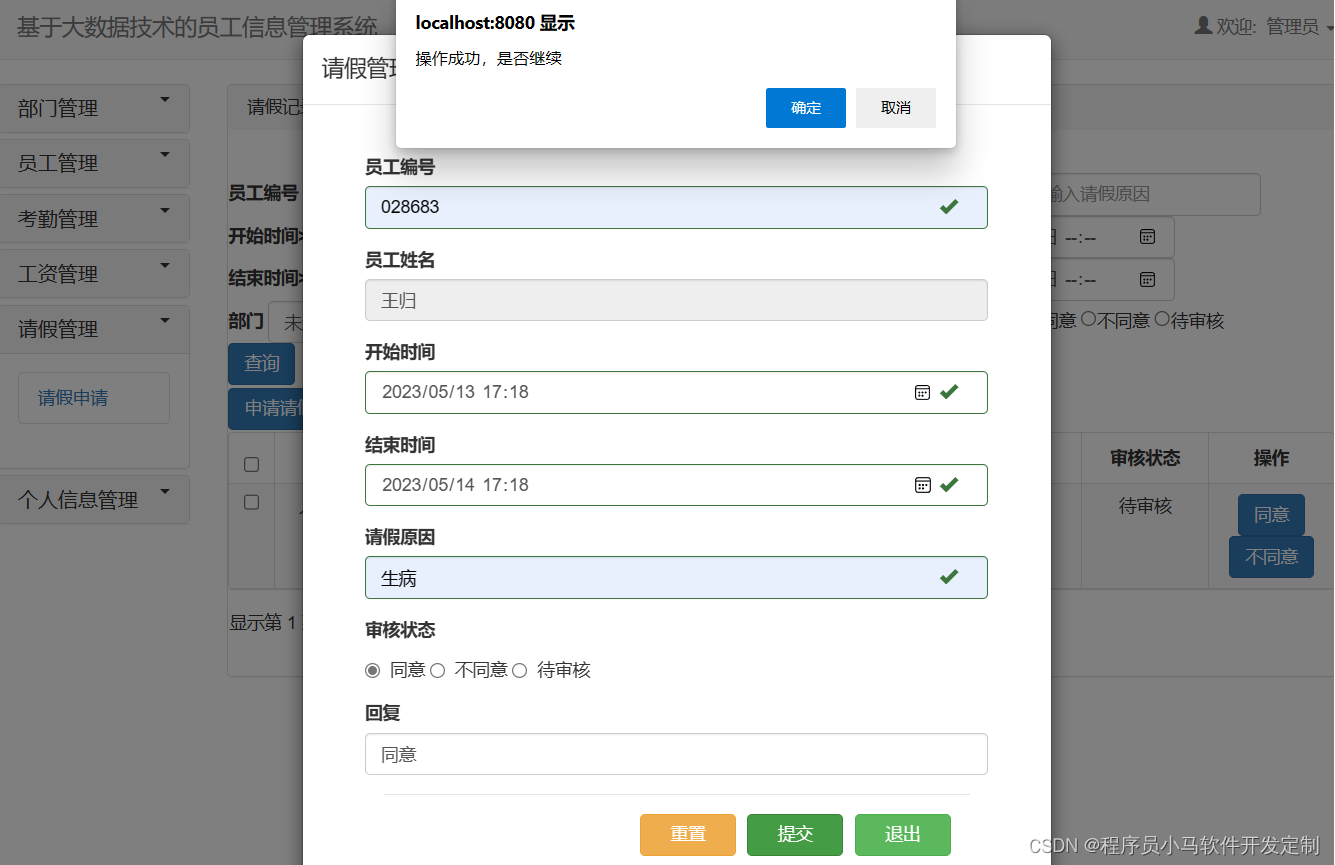This screenshot has width=1335, height=865.
Task: Reset the form with the 重置 button
Action: click(x=687, y=834)
